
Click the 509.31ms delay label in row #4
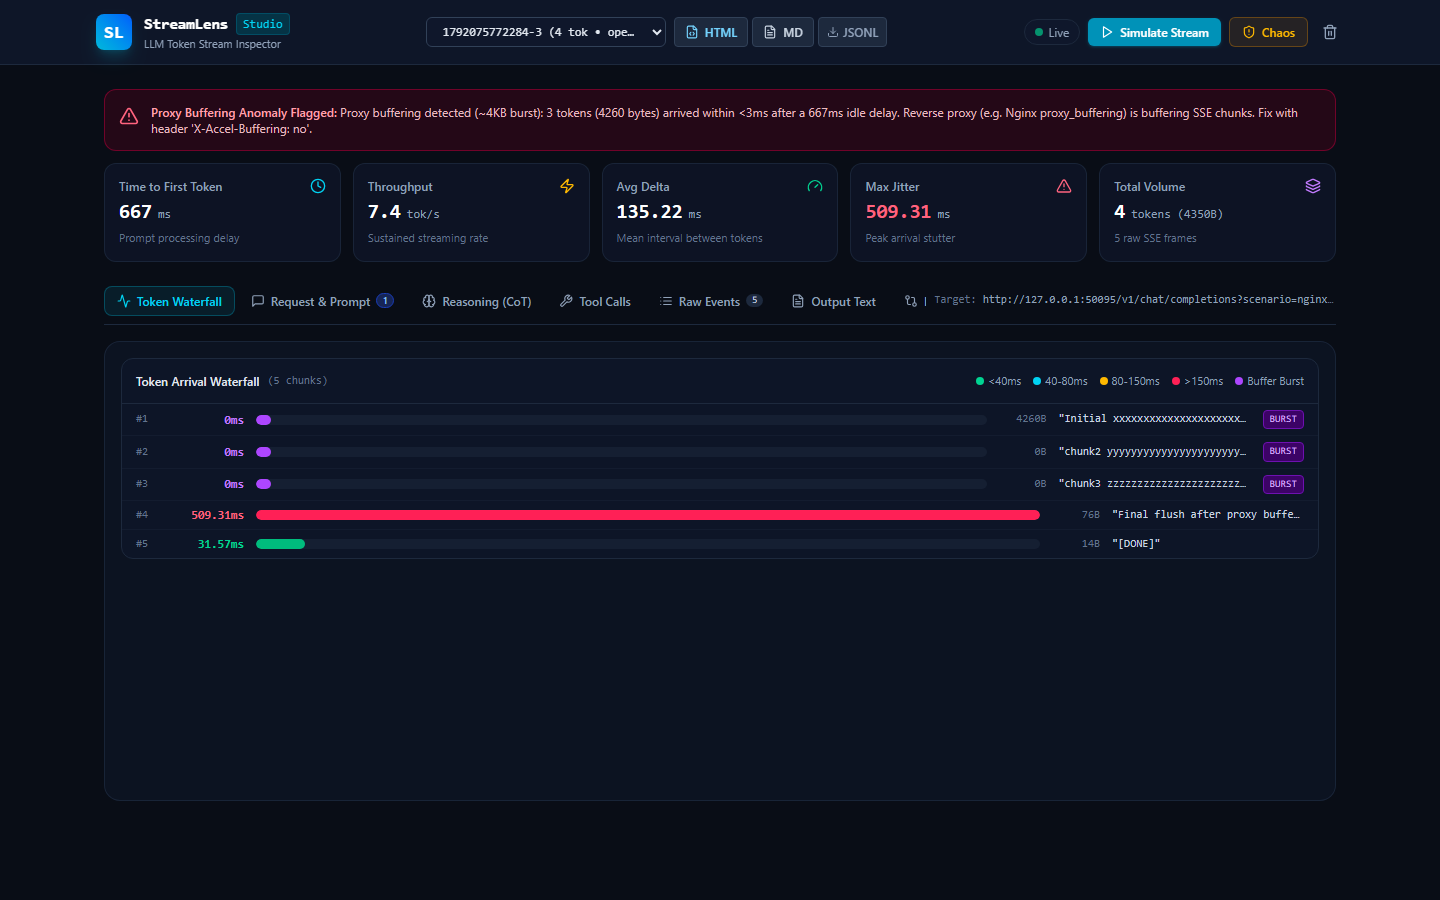tap(218, 515)
